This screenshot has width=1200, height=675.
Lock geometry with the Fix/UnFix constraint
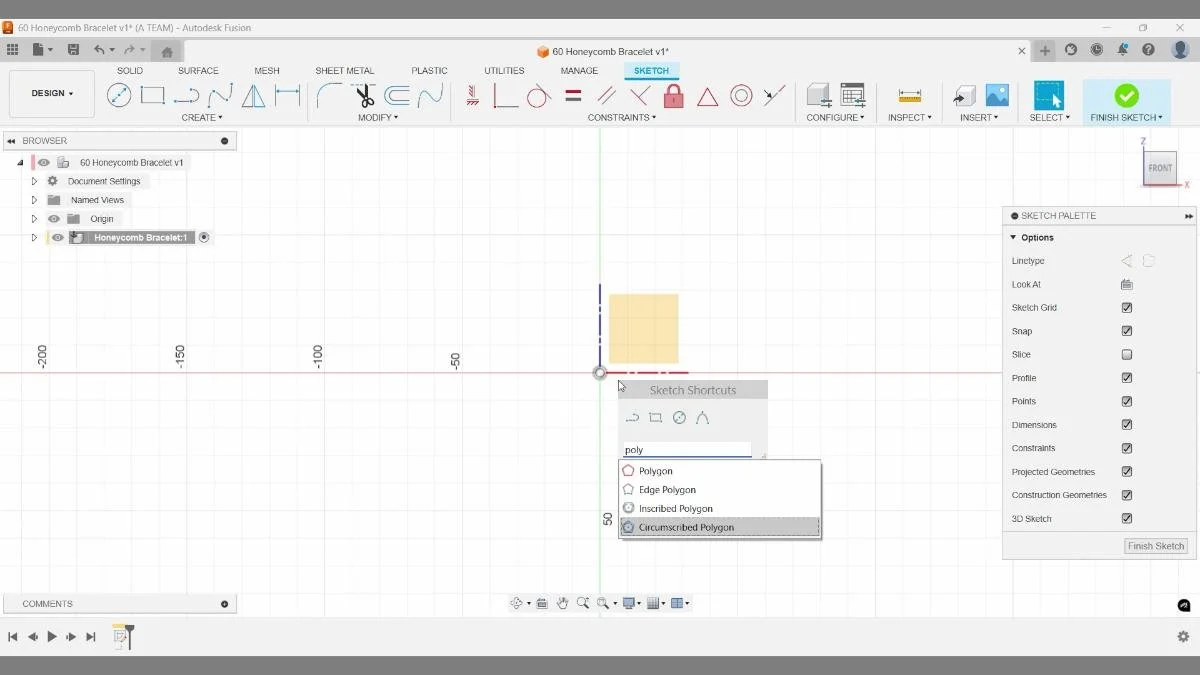coord(671,96)
